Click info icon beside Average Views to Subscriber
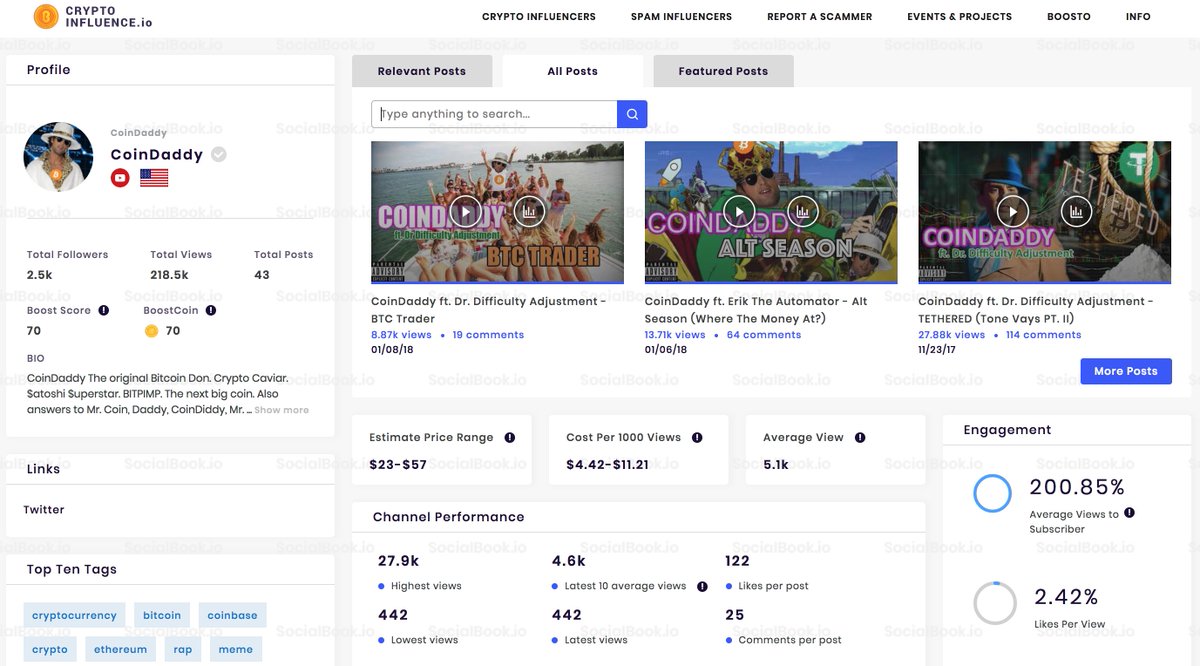The image size is (1200, 666). (x=1129, y=513)
